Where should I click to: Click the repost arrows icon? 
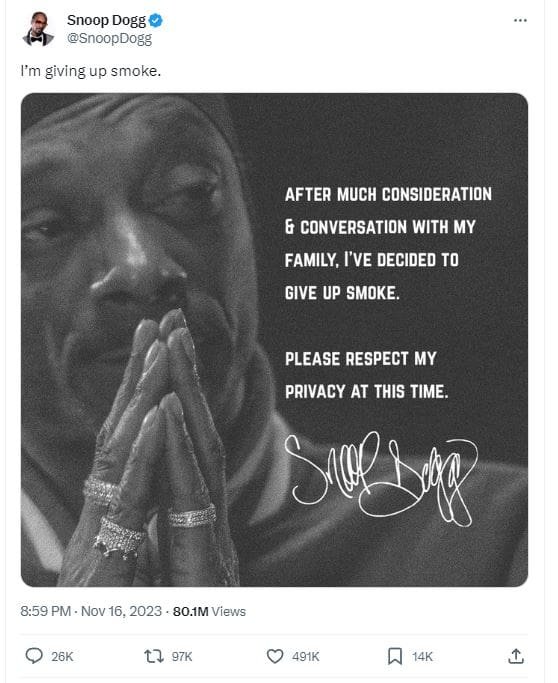154,656
